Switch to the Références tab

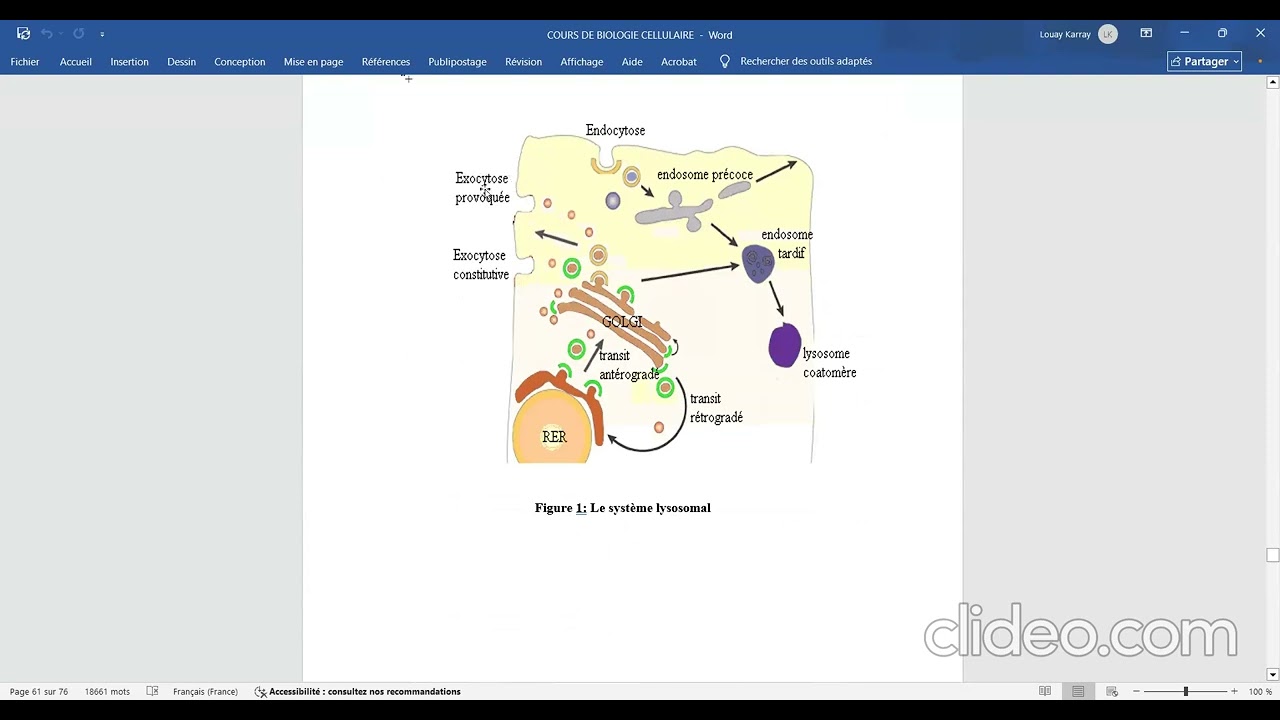(x=386, y=62)
